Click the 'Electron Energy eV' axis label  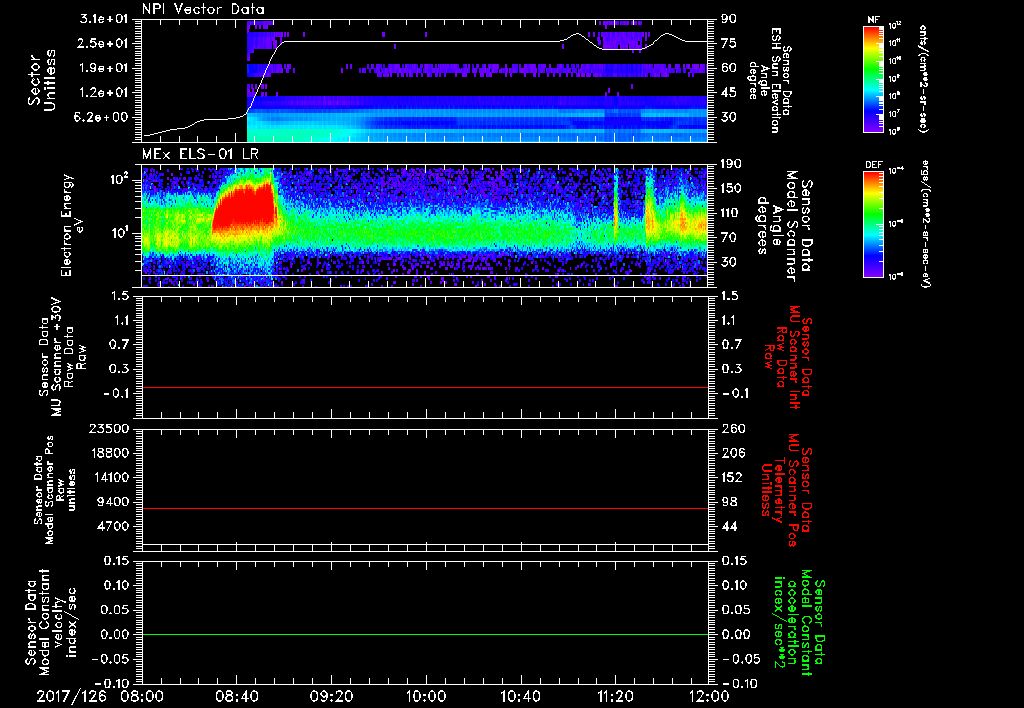click(x=74, y=225)
